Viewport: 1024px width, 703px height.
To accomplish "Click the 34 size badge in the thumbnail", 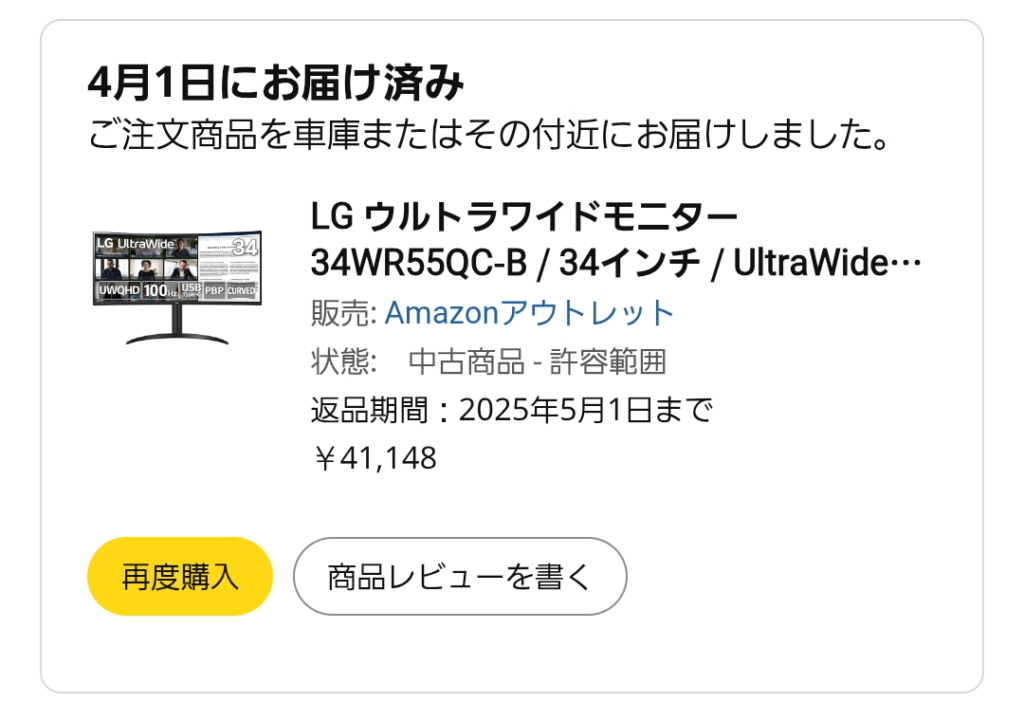I will click(245, 246).
